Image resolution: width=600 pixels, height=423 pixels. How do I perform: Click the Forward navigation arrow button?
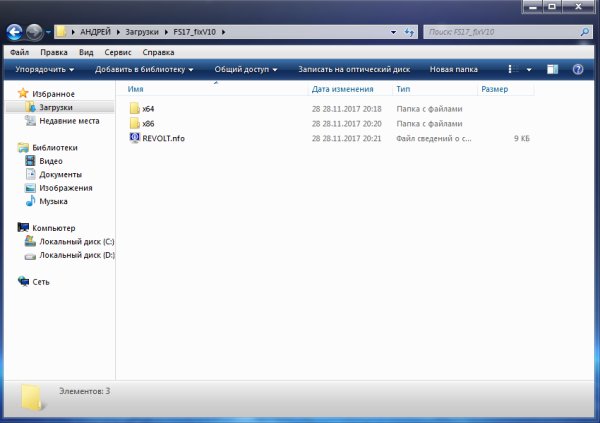(x=35, y=32)
